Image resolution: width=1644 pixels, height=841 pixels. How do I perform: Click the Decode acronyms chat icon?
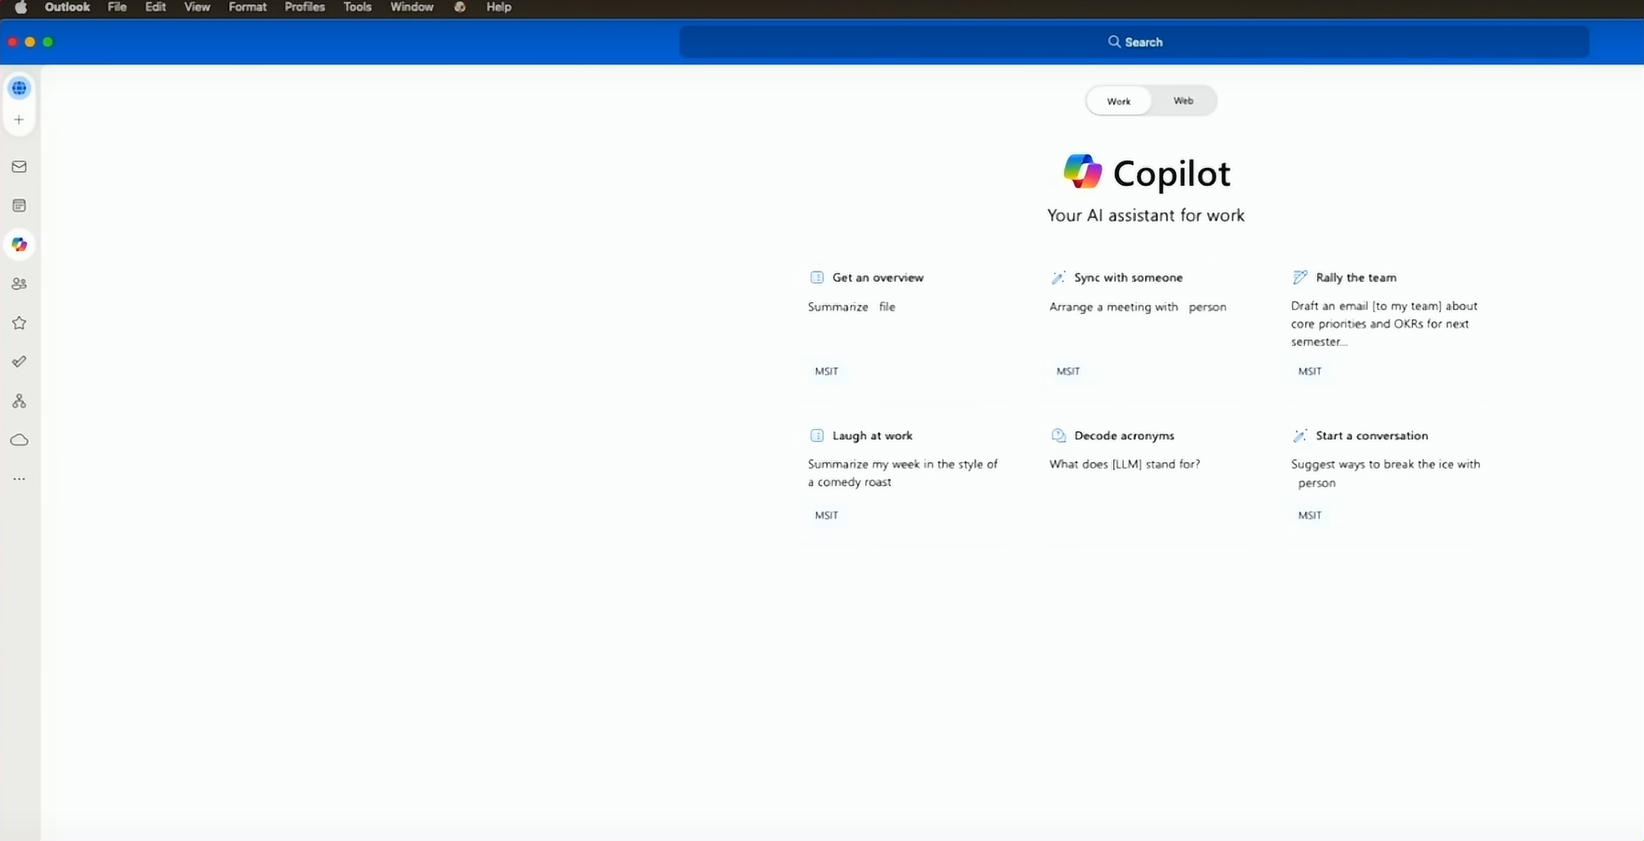(x=1058, y=435)
